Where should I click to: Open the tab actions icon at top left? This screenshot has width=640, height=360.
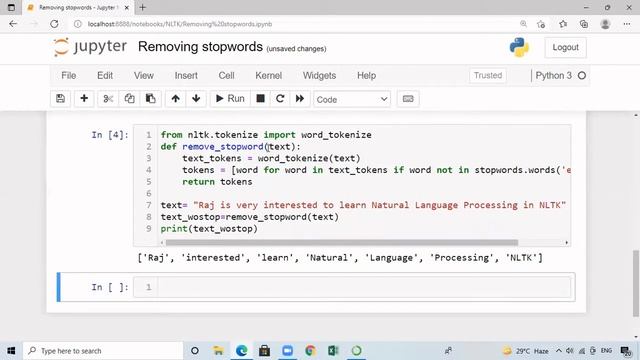pos(11,7)
